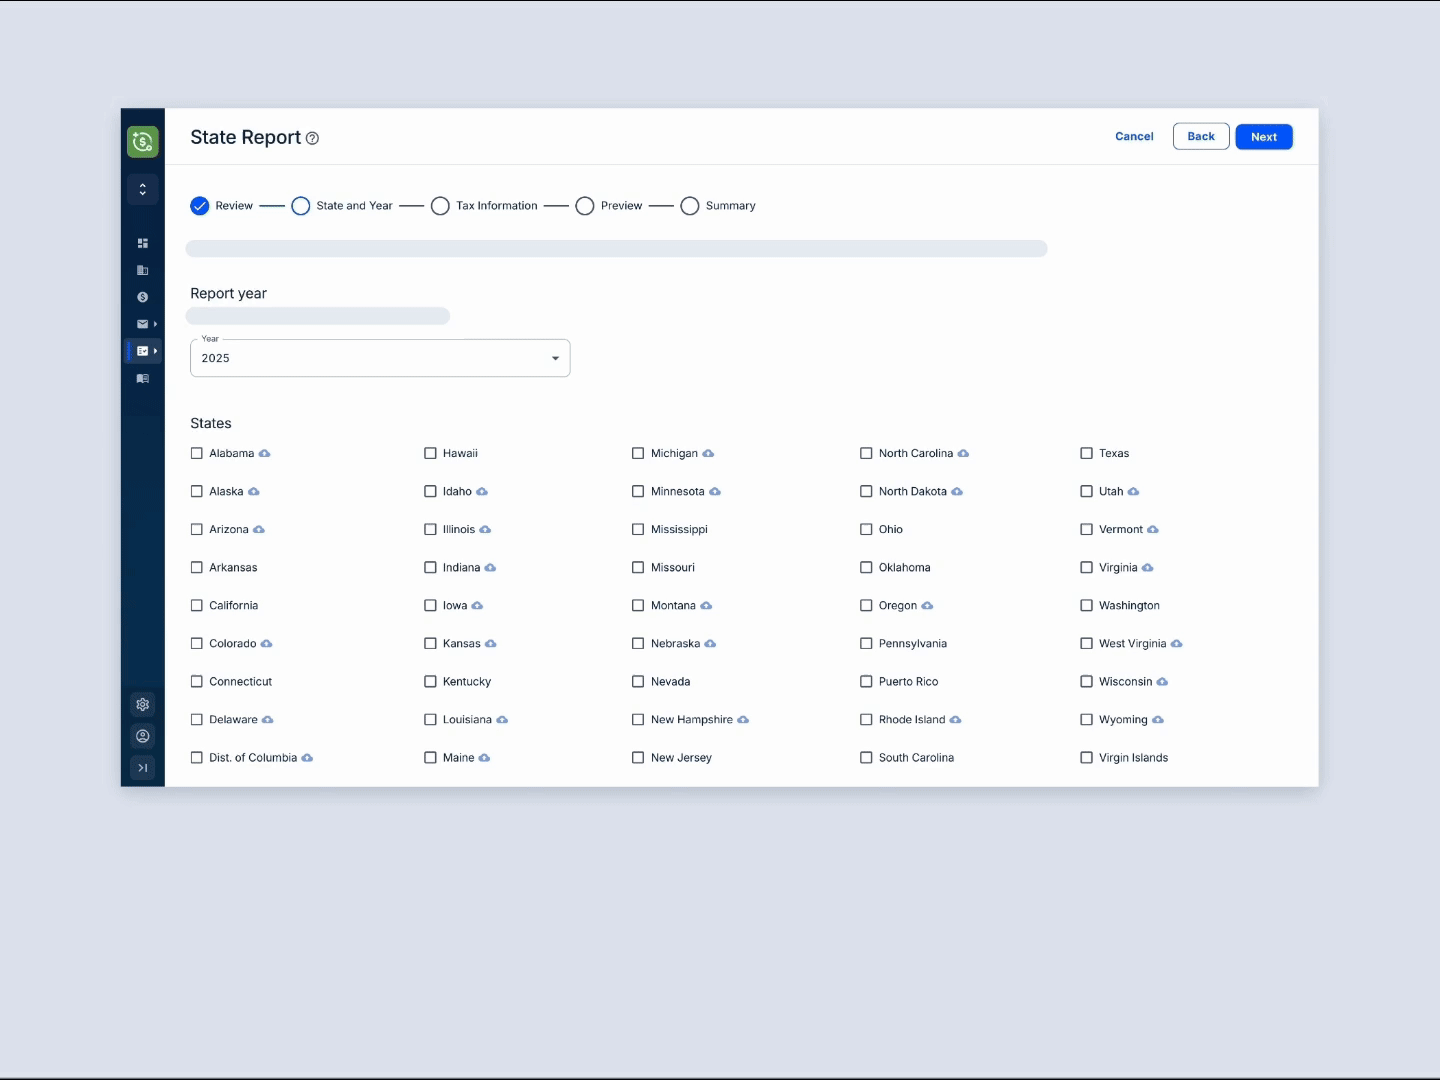Open the open-book icon in sidebar

point(143,378)
